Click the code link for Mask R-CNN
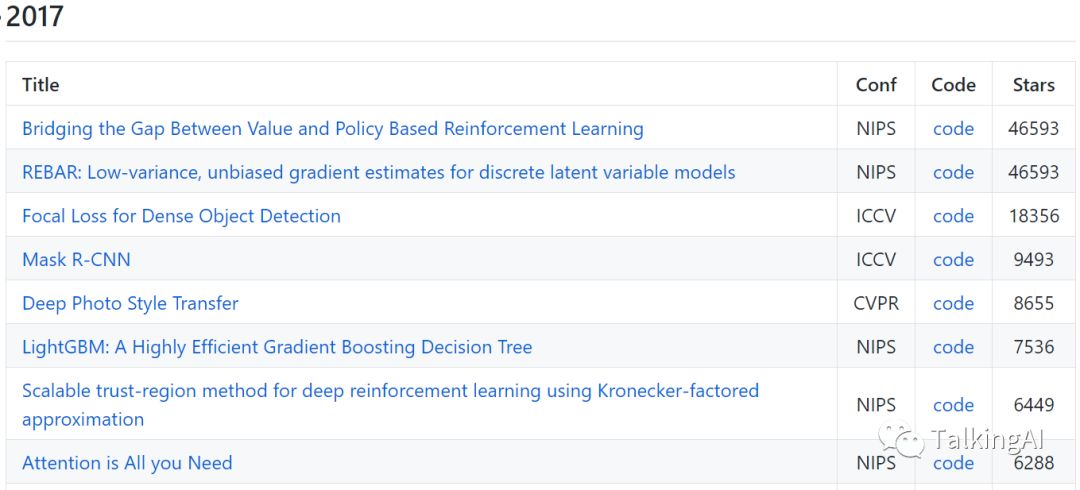The height and width of the screenshot is (490, 1080). 953,260
